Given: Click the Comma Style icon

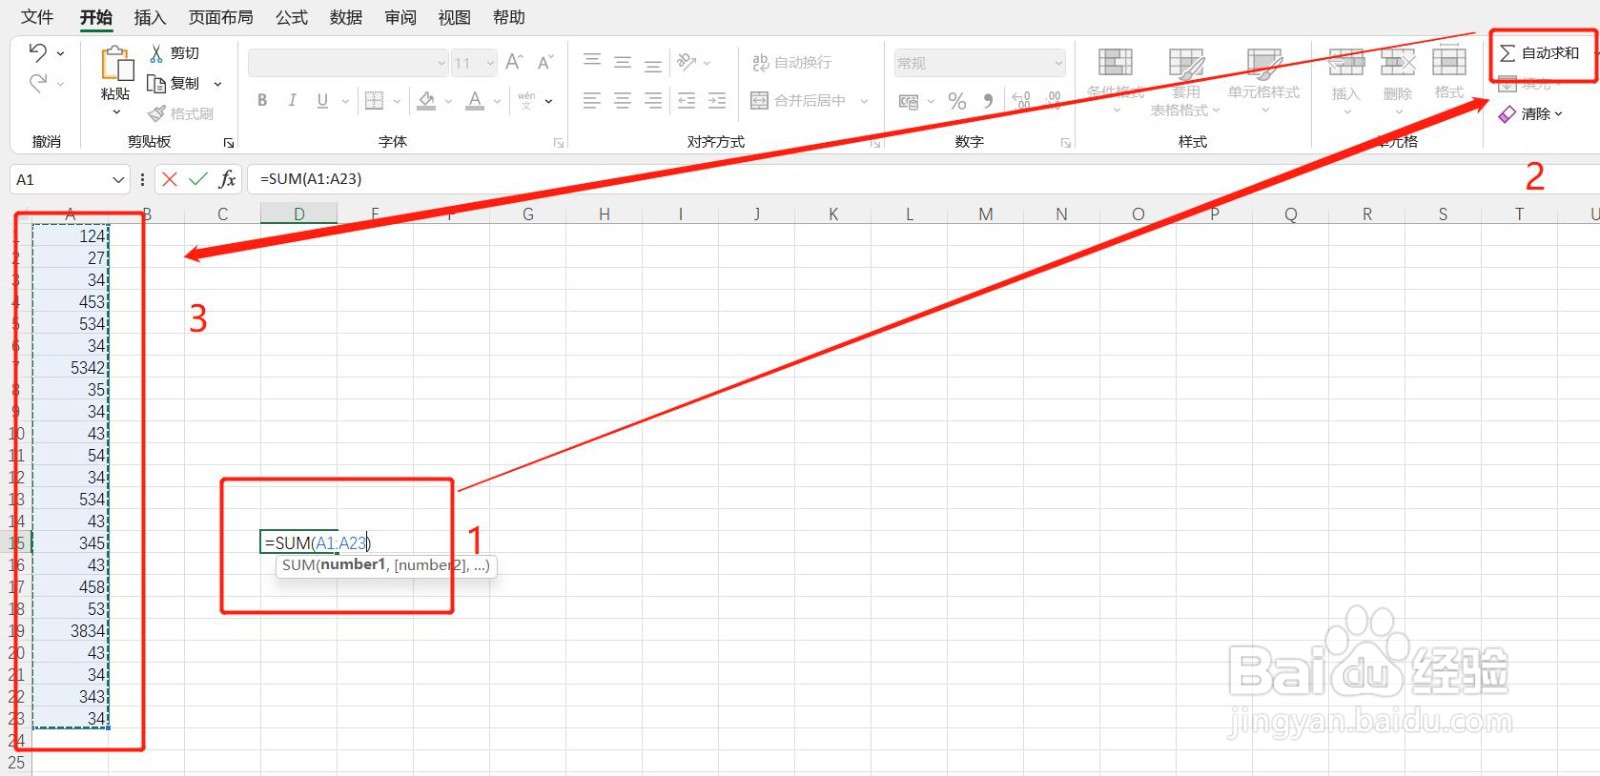Looking at the screenshot, I should point(988,101).
